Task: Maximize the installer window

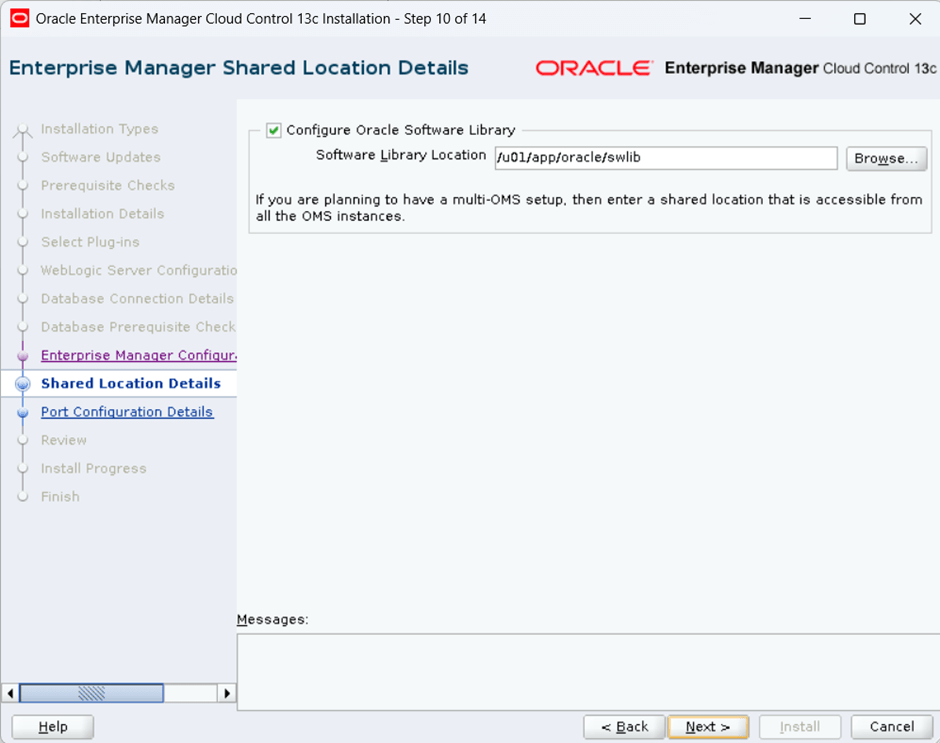Action: (859, 19)
